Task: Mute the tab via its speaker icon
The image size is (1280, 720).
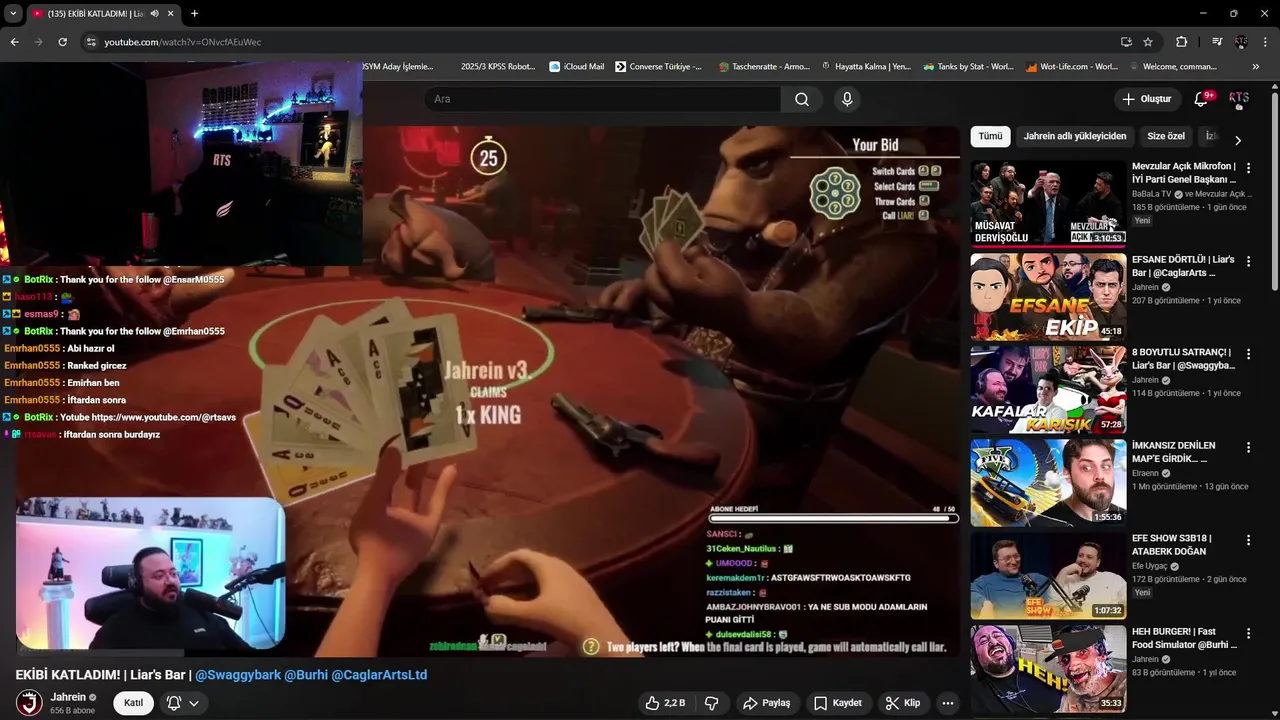Action: [x=154, y=14]
